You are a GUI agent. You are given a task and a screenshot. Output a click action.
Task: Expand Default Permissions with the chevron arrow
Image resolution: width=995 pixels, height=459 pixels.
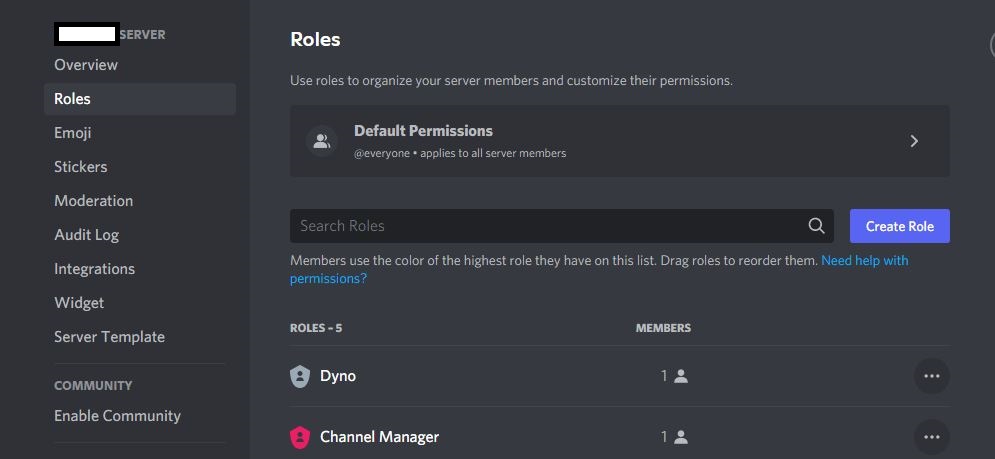coord(914,141)
